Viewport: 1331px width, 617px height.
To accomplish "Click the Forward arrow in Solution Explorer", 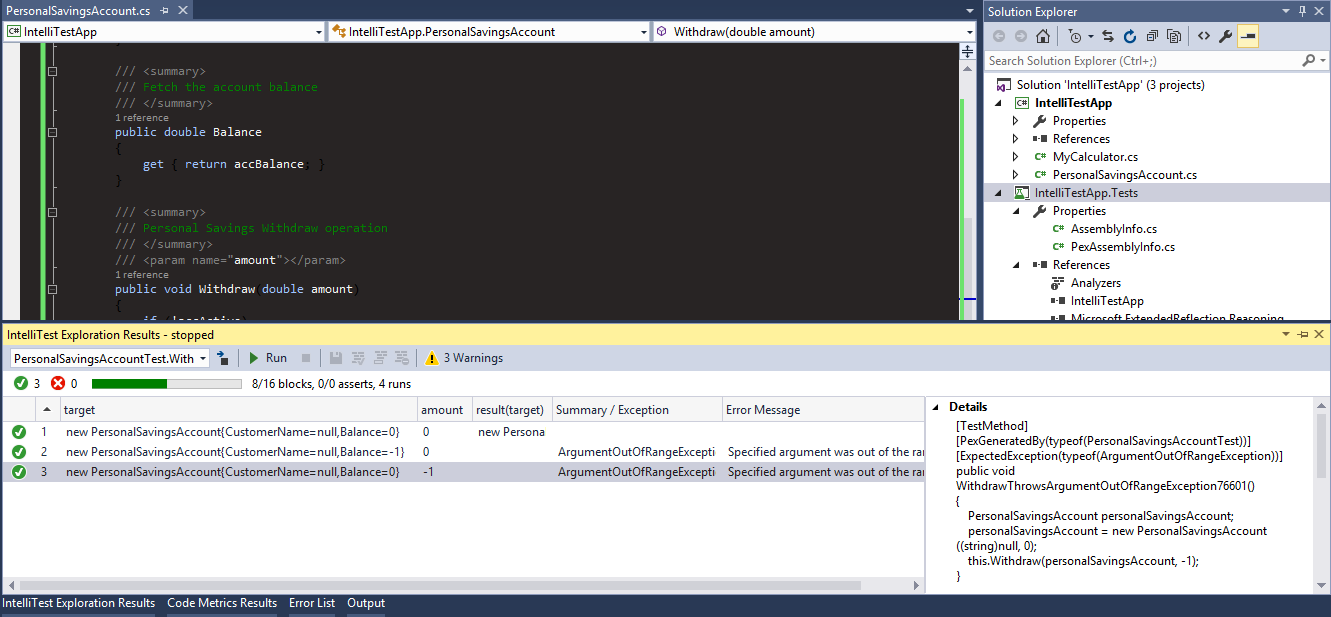I will point(1020,36).
